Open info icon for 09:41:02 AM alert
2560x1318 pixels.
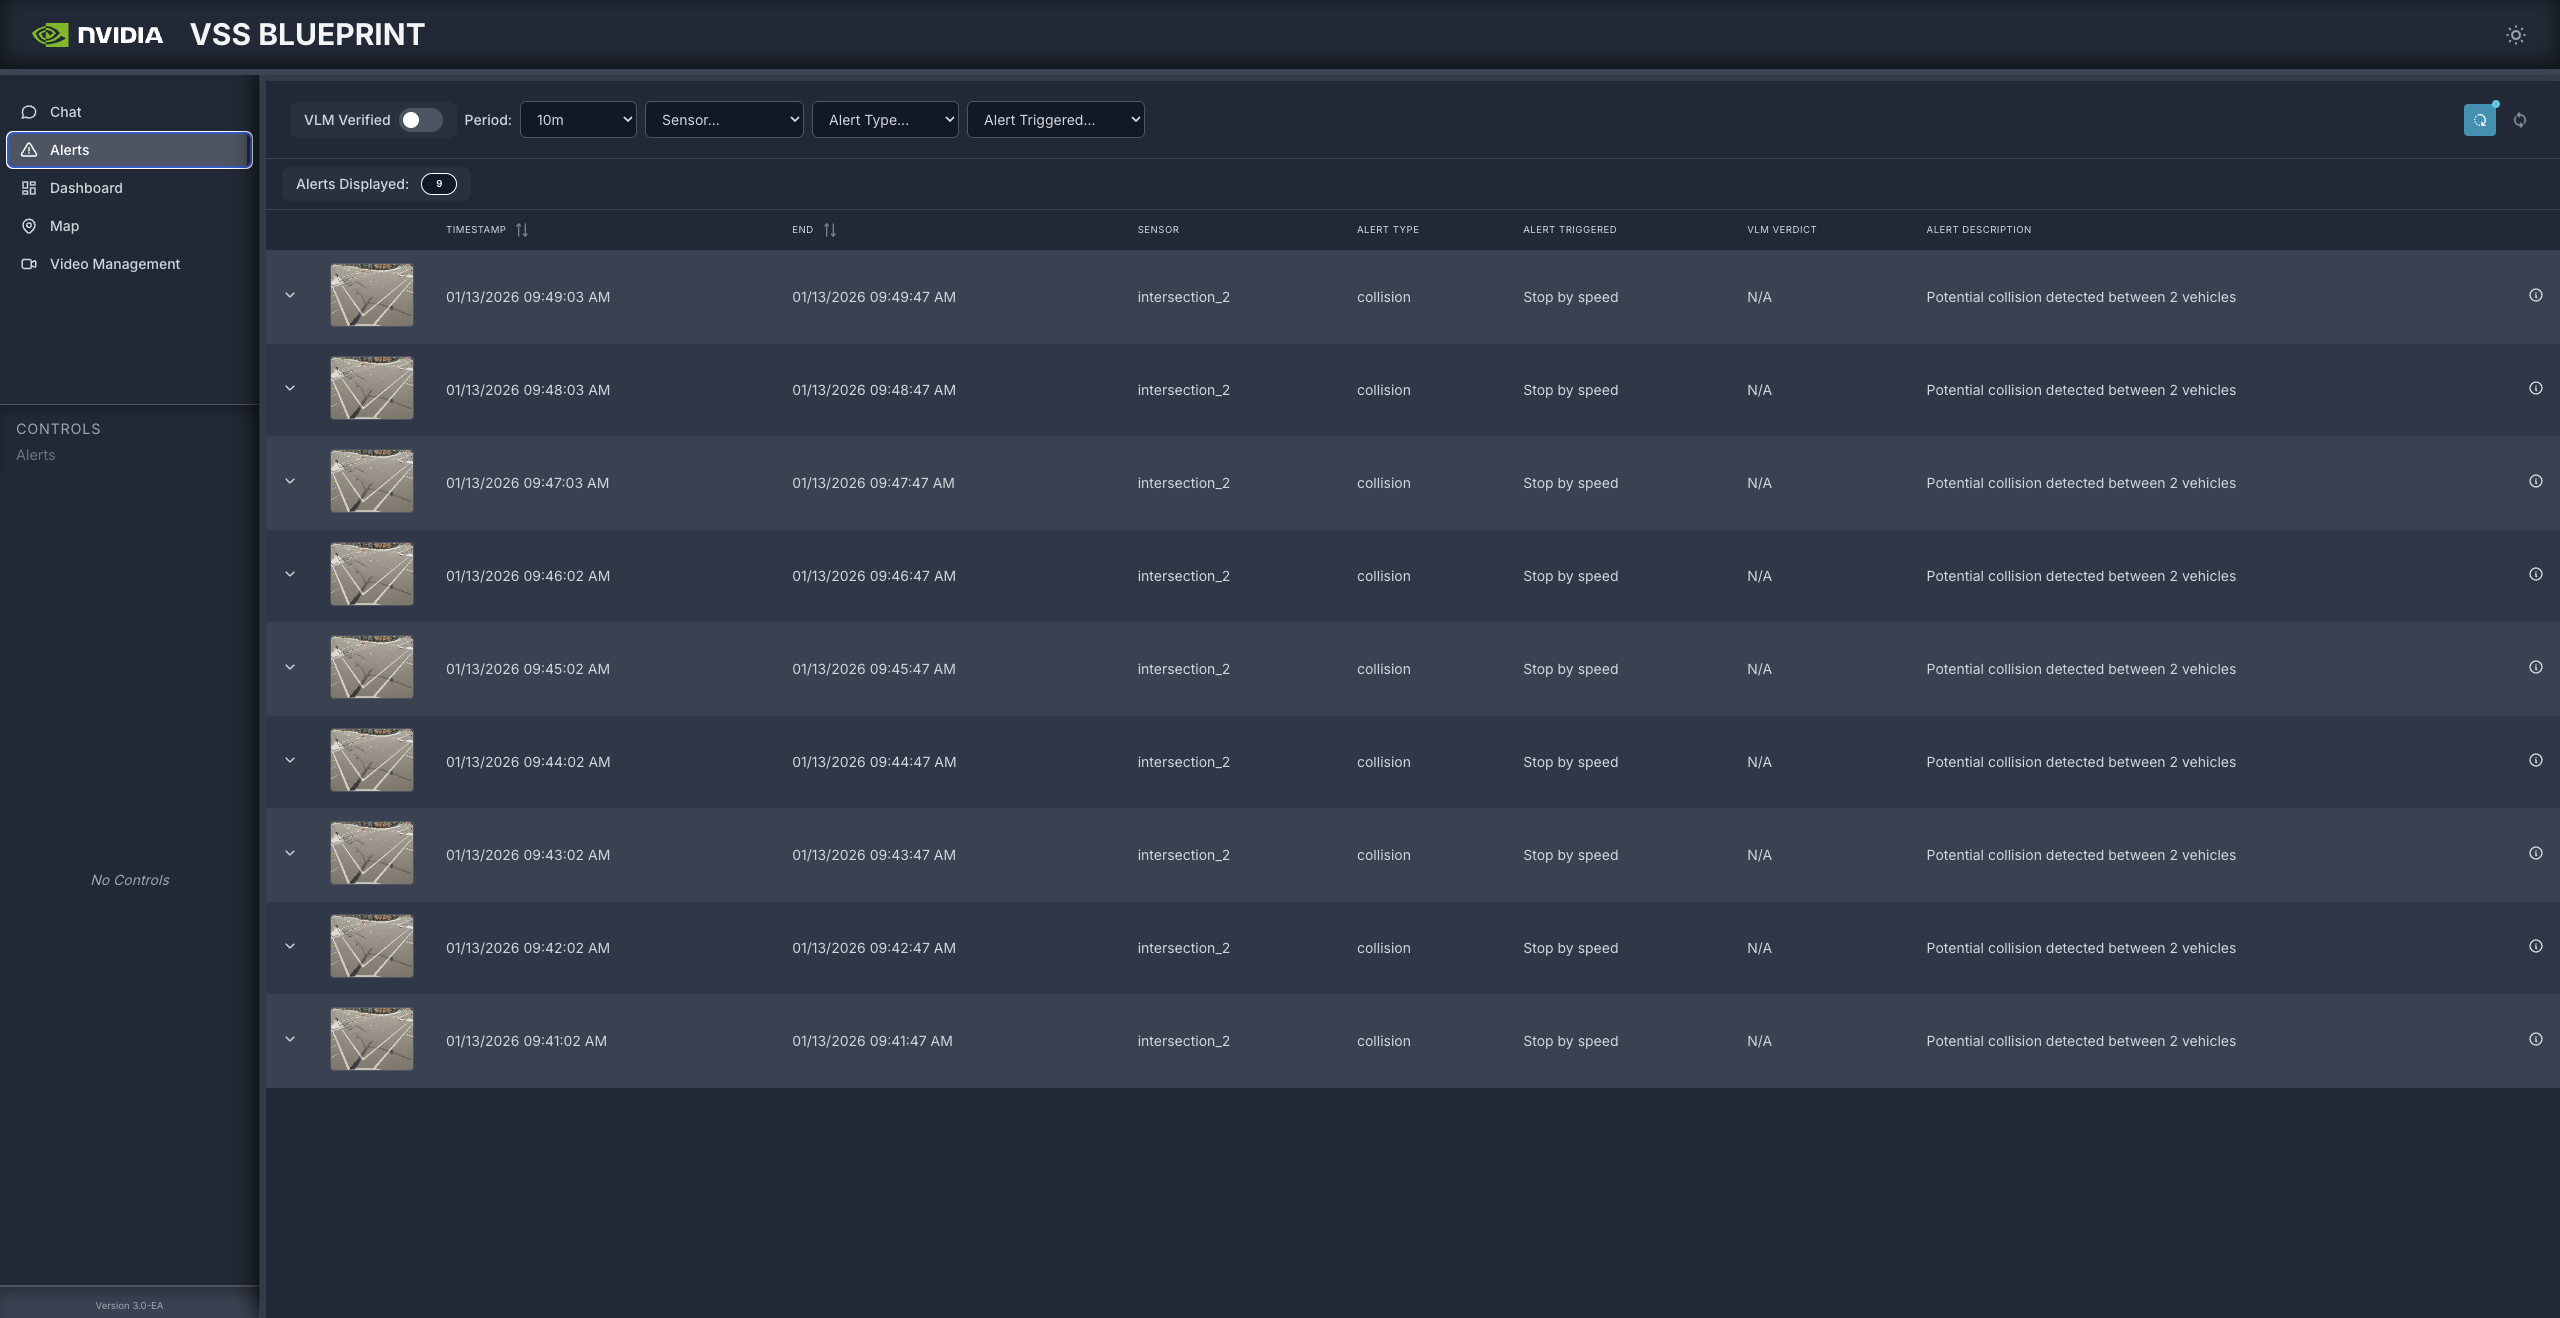2535,1040
